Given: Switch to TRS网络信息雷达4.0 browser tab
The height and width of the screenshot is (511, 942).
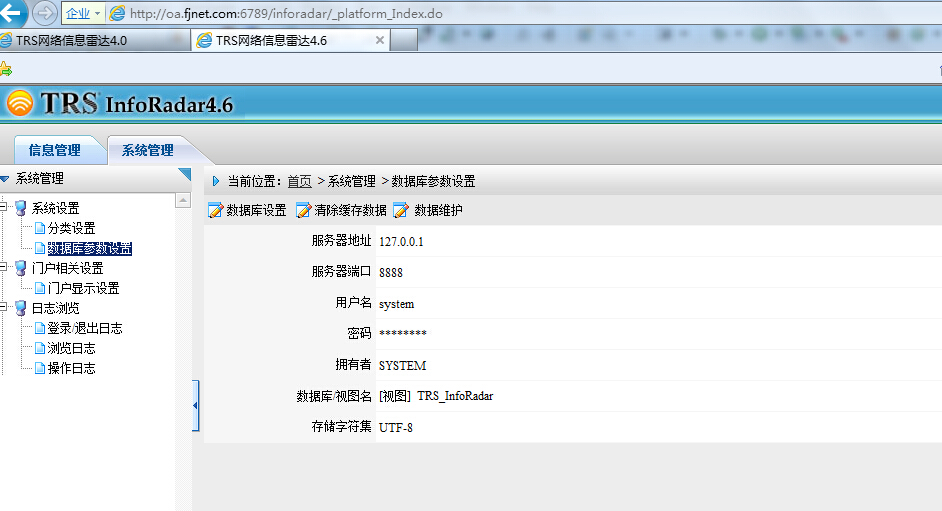Looking at the screenshot, I should [93, 40].
